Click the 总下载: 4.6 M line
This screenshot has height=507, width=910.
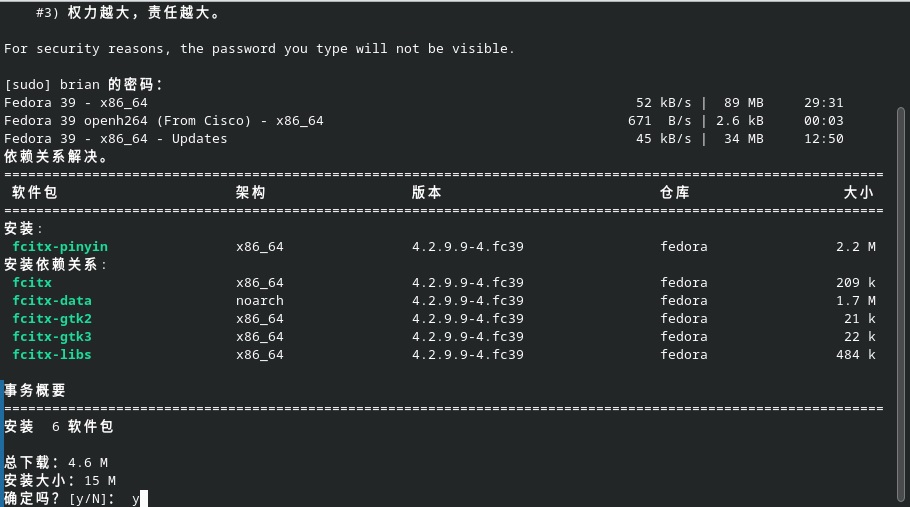click(x=56, y=462)
